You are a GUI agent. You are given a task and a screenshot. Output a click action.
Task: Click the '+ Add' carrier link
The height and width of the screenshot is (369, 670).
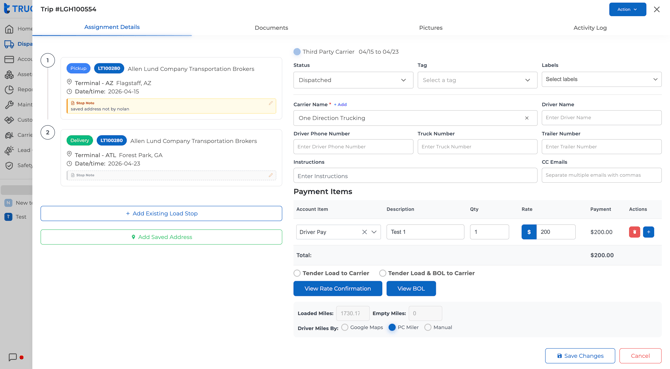tap(341, 105)
